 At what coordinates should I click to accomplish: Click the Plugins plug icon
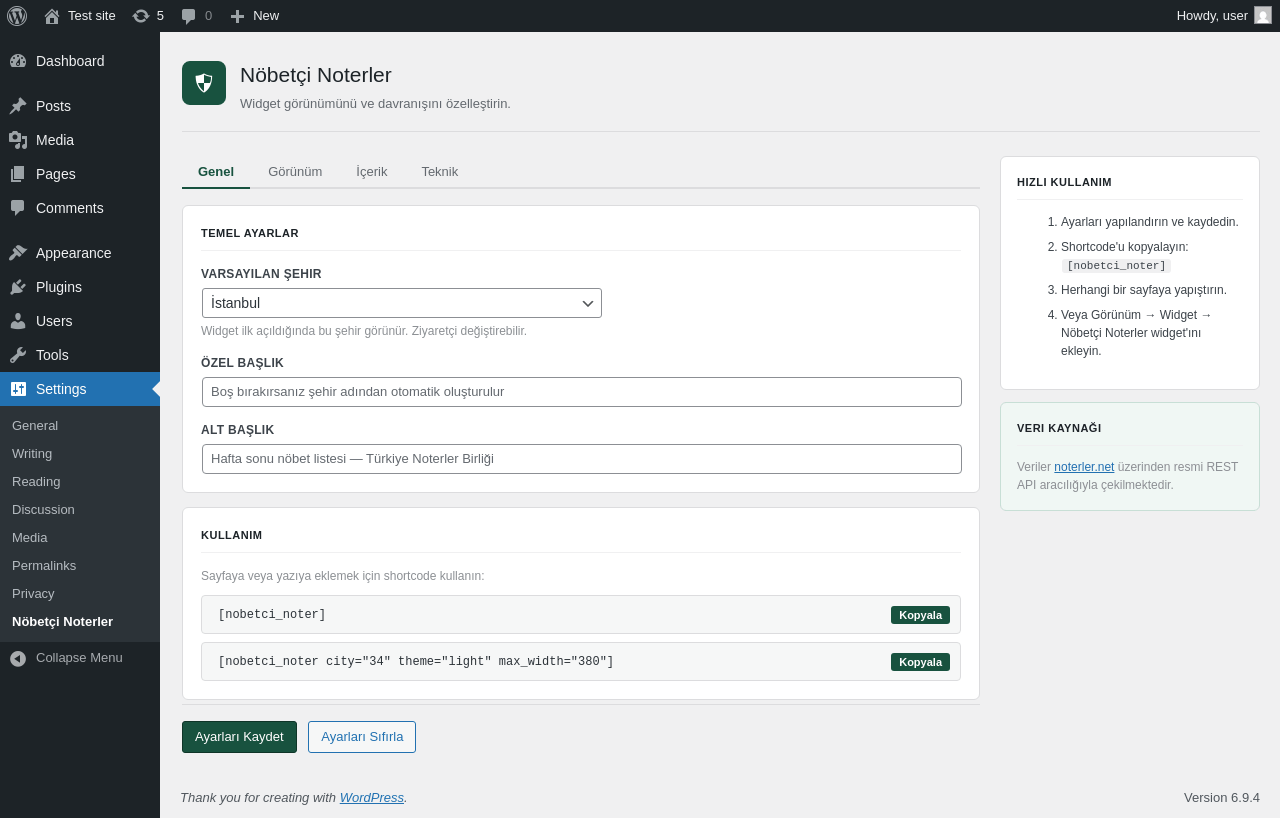[x=18, y=287]
